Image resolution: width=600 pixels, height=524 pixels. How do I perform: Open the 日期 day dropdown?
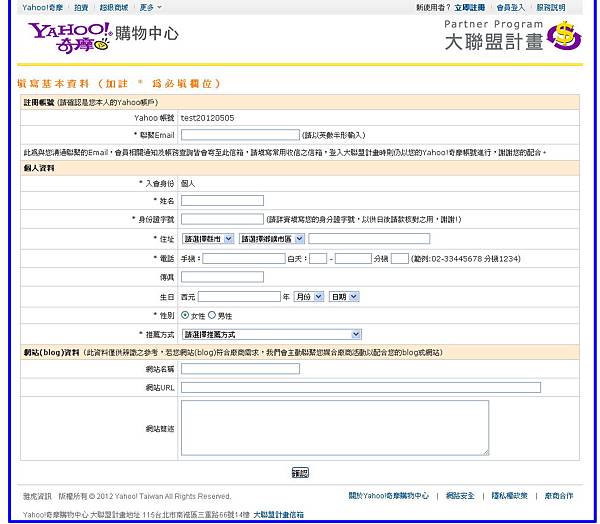click(x=344, y=297)
